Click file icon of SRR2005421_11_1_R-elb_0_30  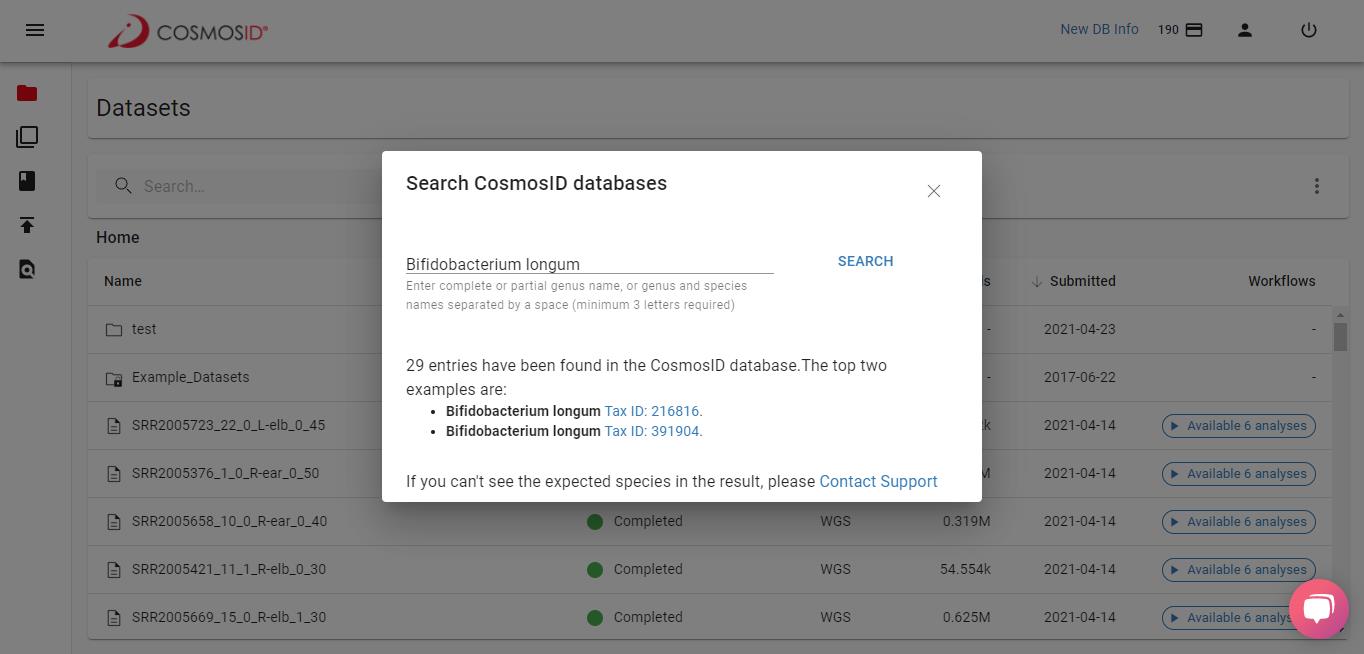pyautogui.click(x=114, y=570)
